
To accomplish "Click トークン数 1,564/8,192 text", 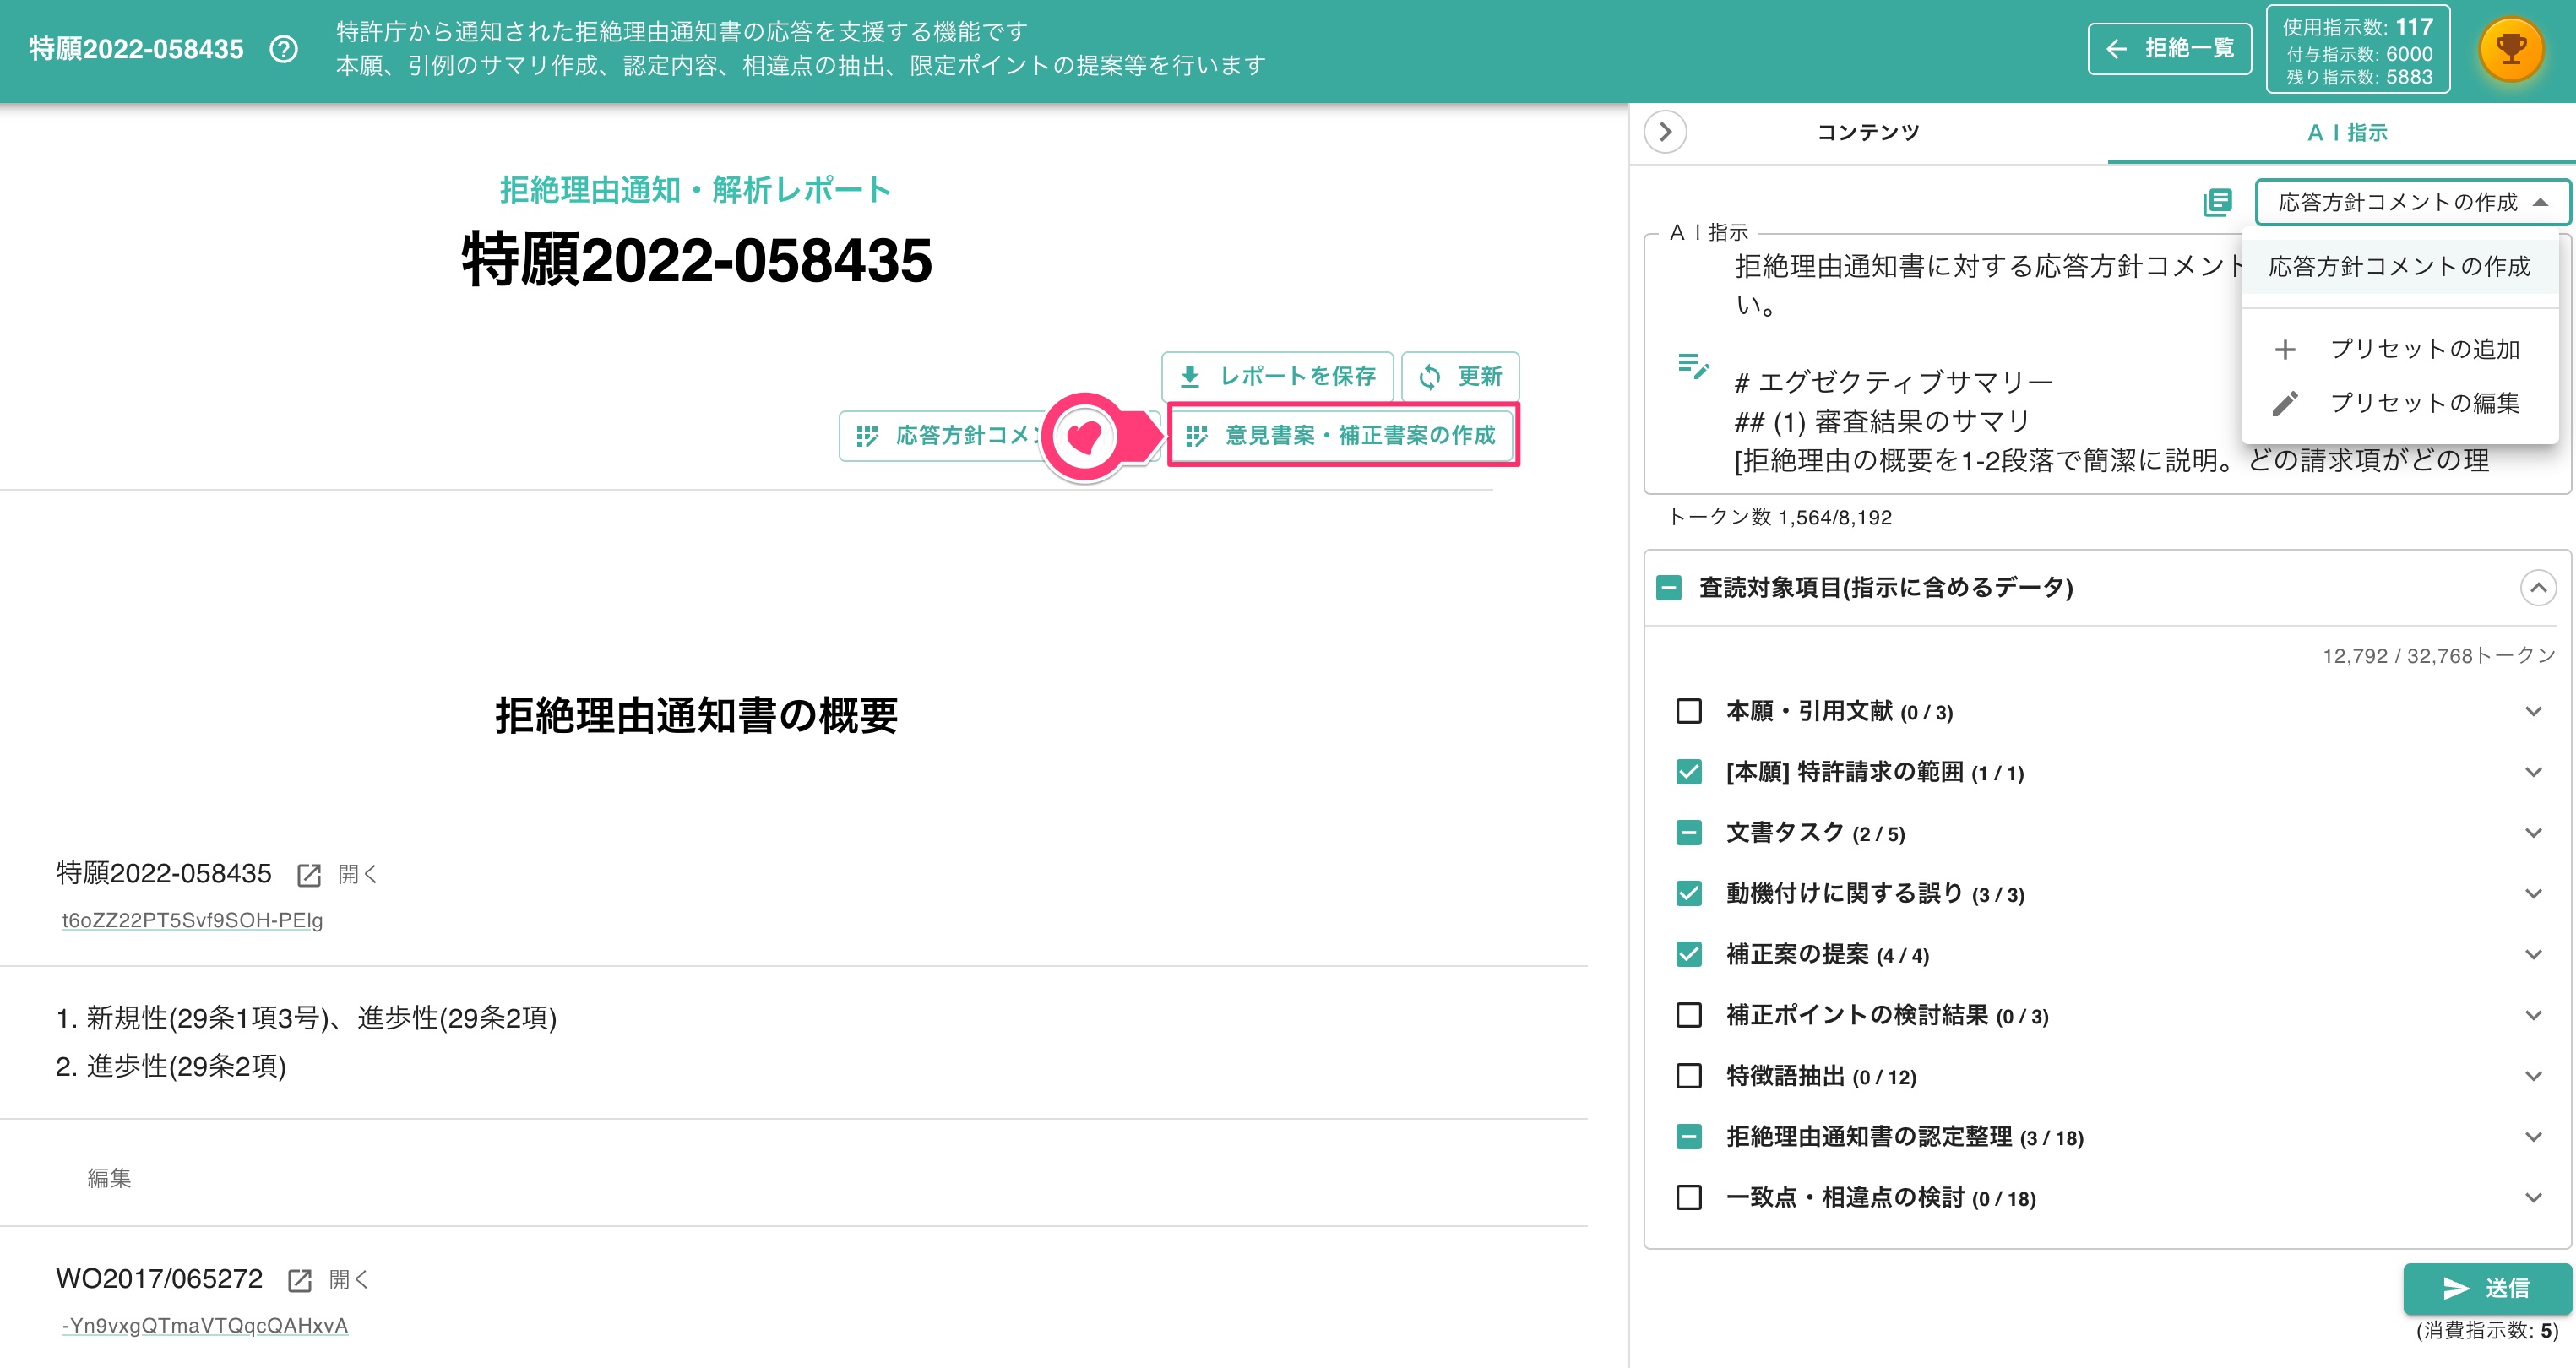I will tap(1780, 518).
